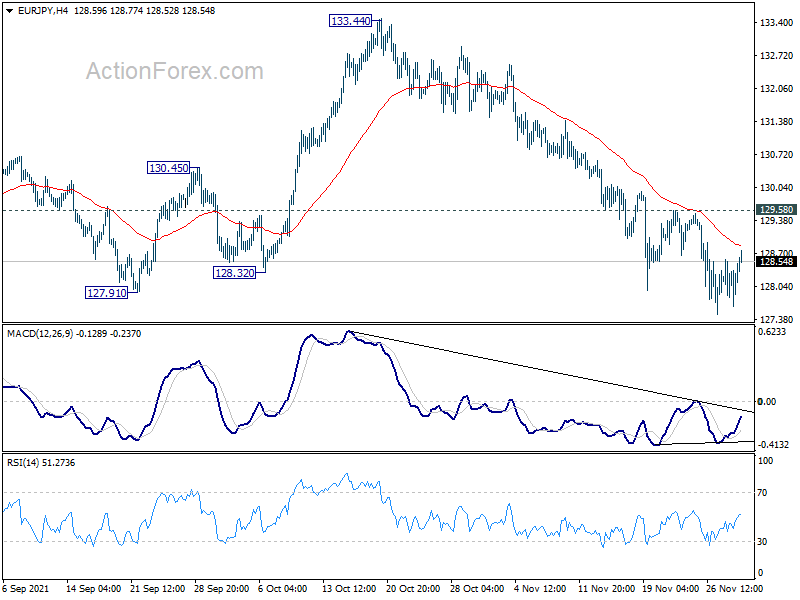Click the OHLC values 128.596 128.774 128.528

127,11
